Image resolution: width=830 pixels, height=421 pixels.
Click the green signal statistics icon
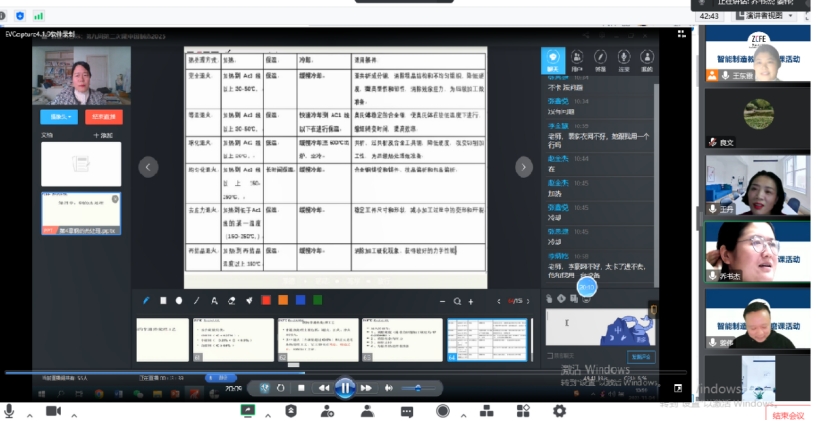[39, 16]
